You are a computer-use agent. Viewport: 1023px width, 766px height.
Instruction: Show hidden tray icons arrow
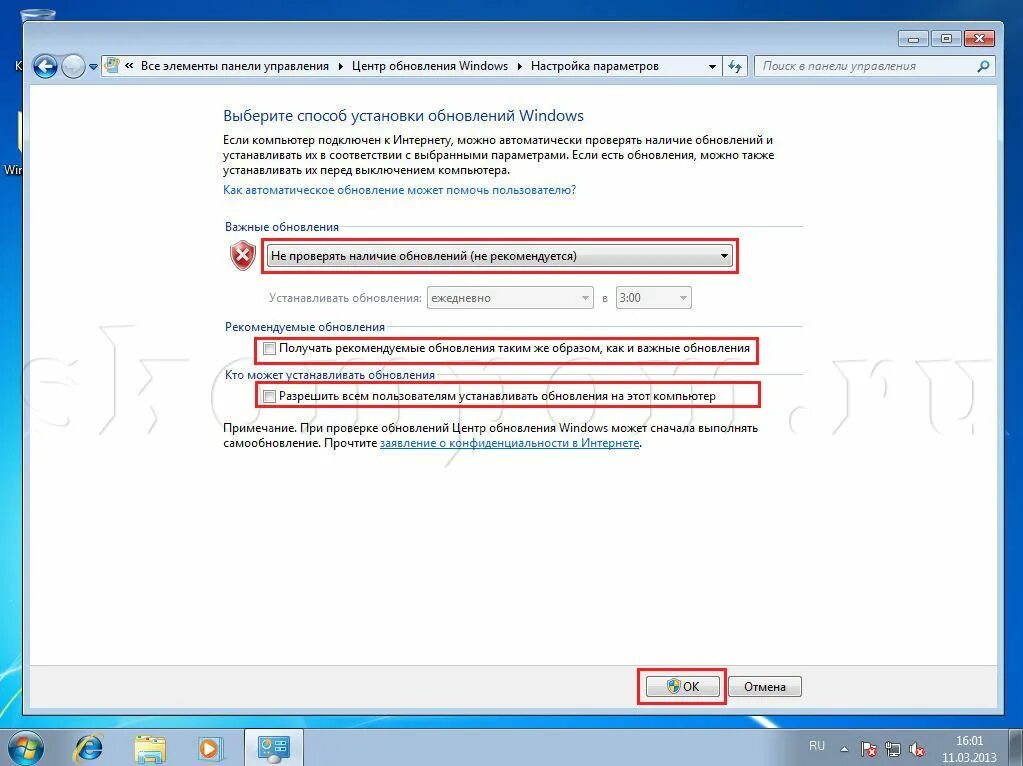point(844,749)
